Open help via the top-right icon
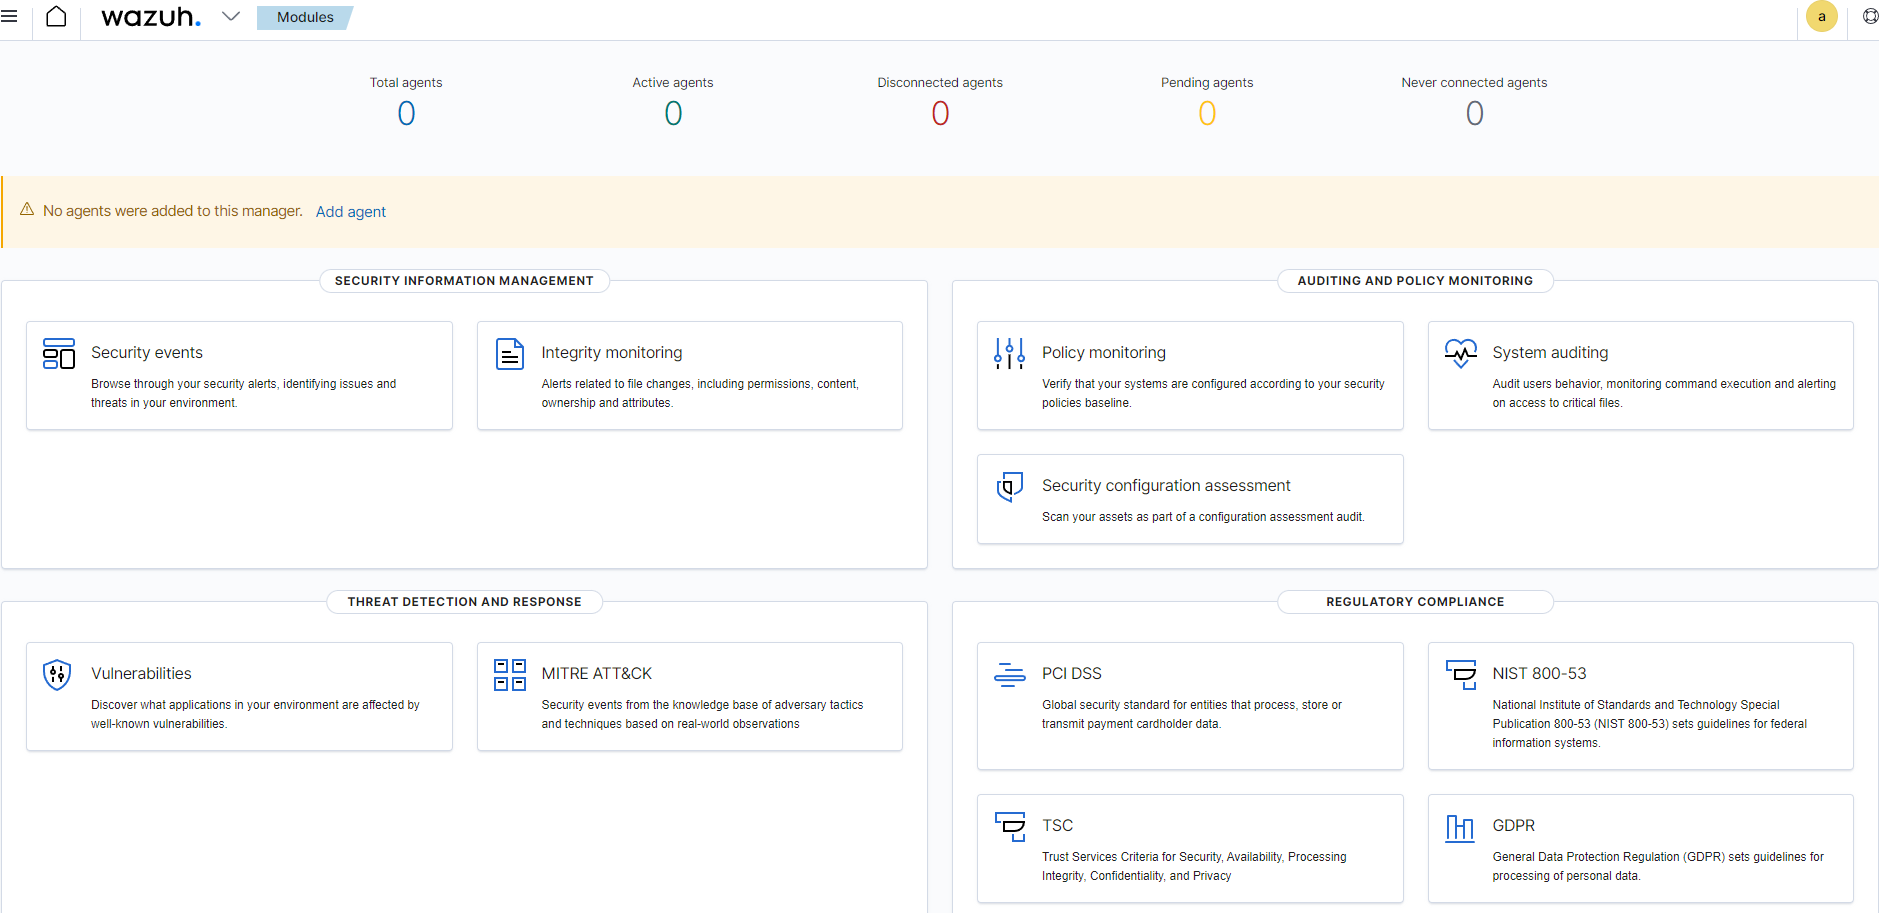 click(1869, 17)
